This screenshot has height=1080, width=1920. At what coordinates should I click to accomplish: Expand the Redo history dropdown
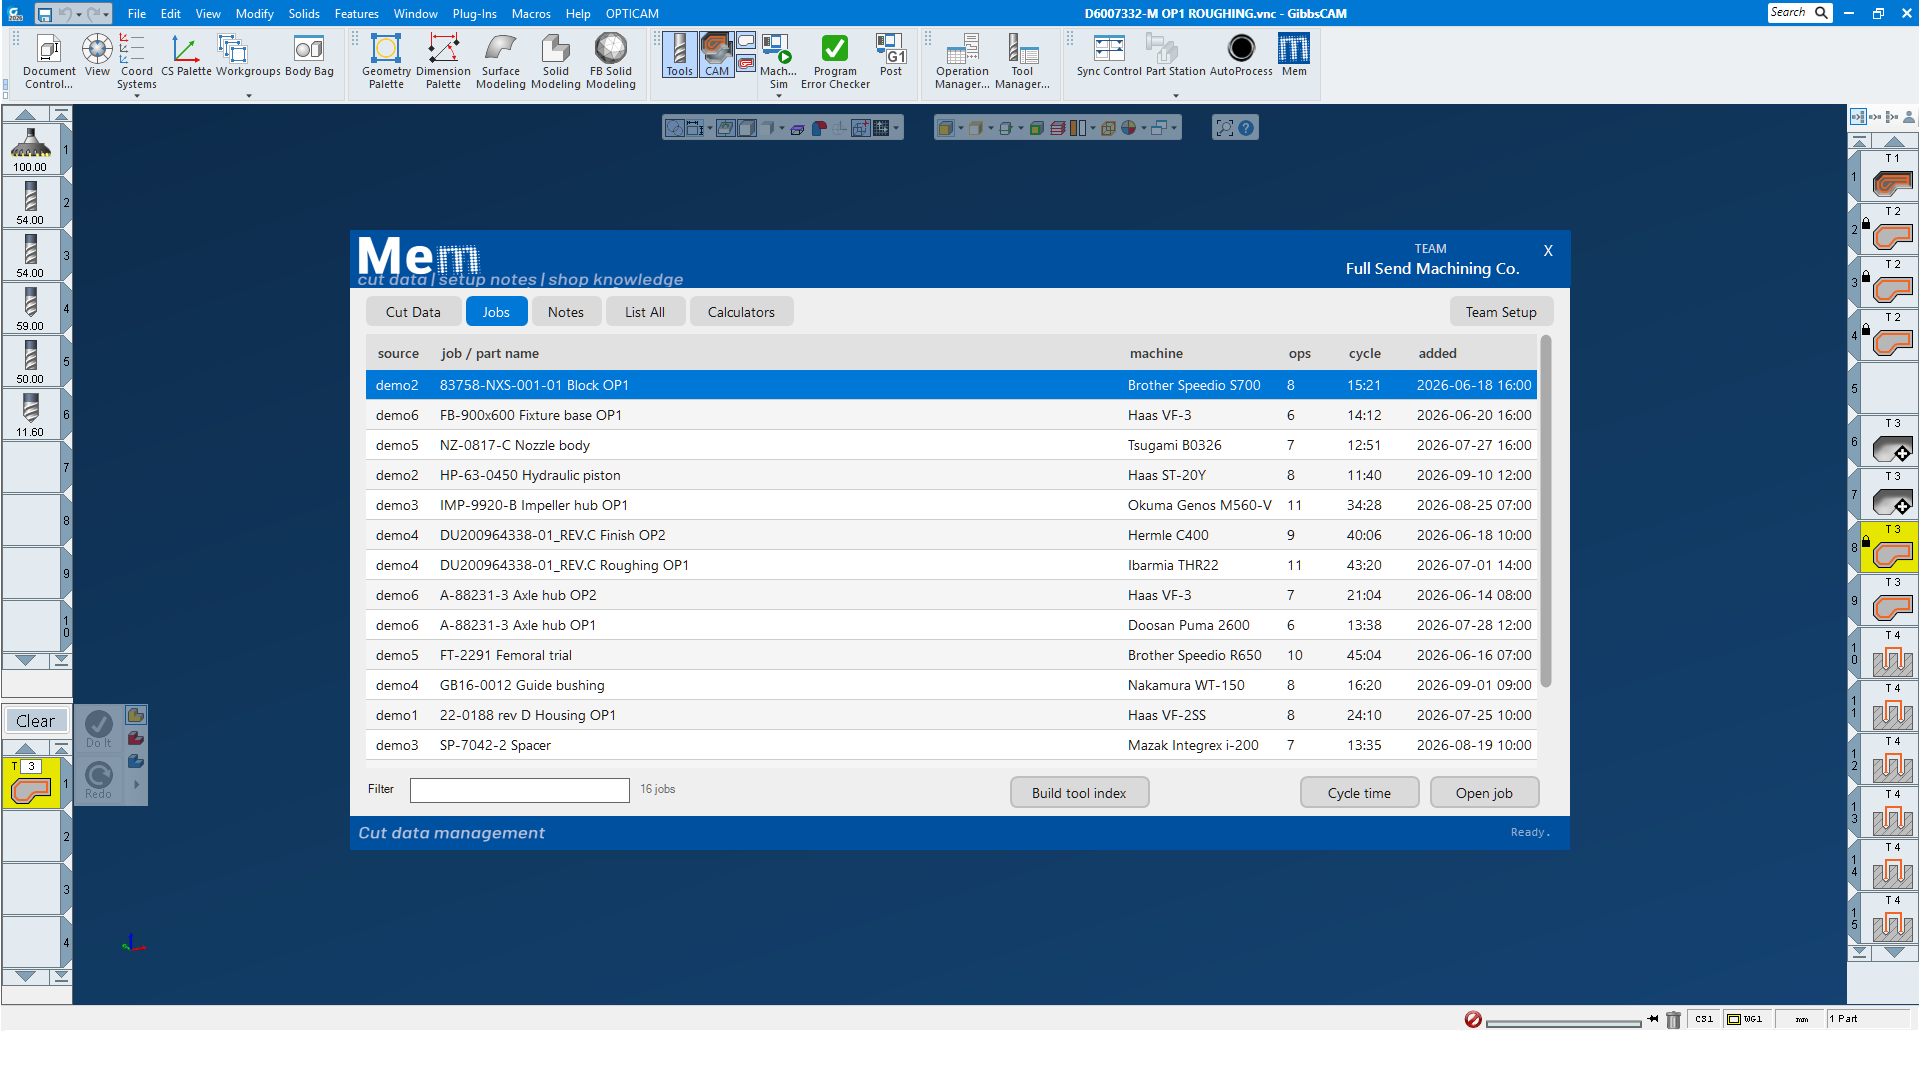tap(106, 14)
